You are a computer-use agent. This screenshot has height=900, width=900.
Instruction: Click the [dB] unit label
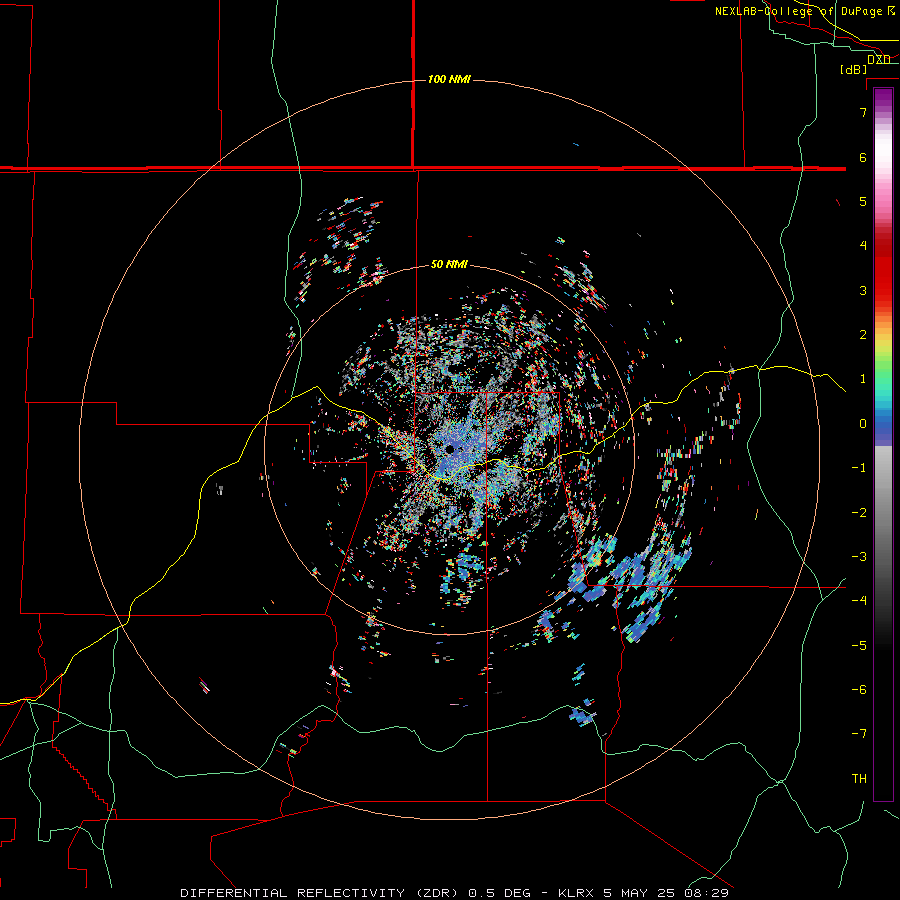tap(853, 69)
